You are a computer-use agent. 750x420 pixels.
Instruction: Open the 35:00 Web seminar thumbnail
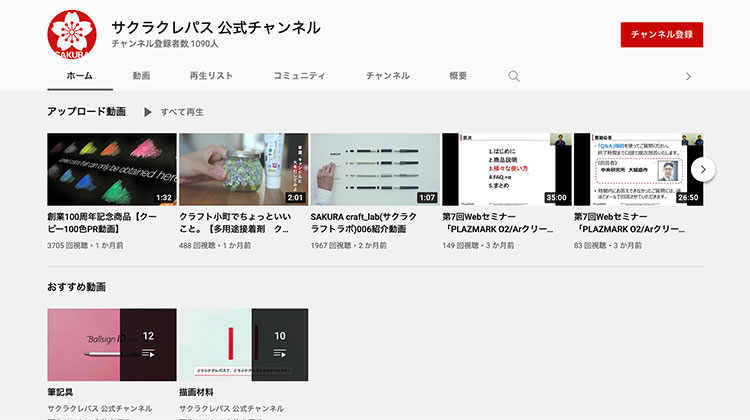click(507, 169)
